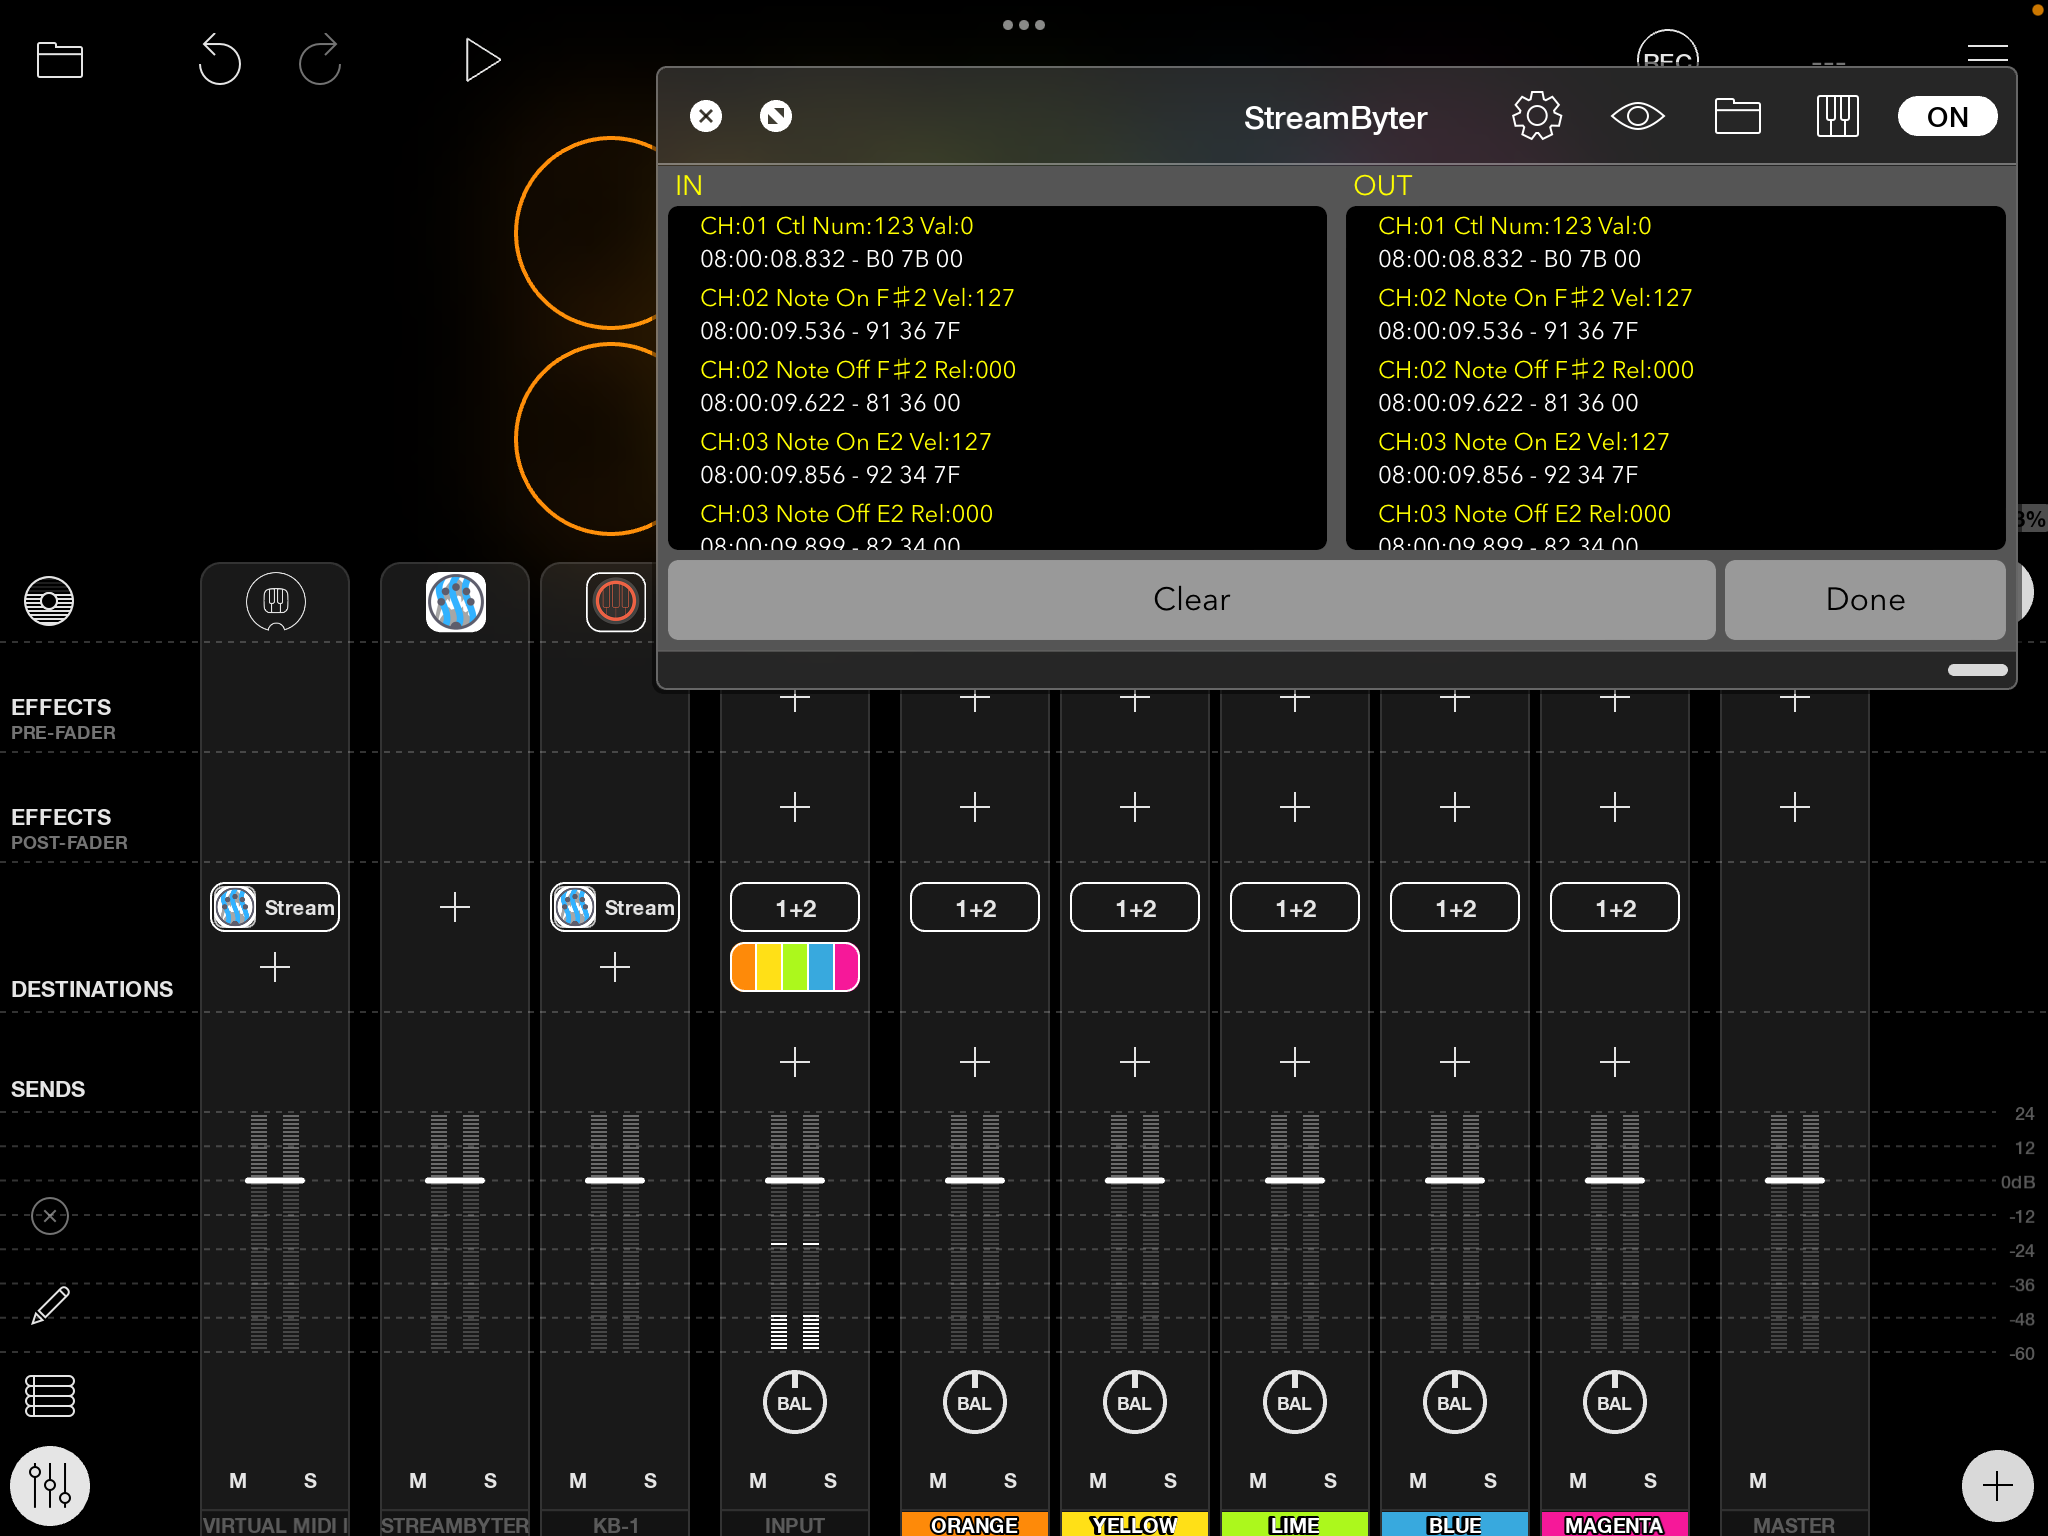Select the LIME channel label

click(x=1295, y=1524)
